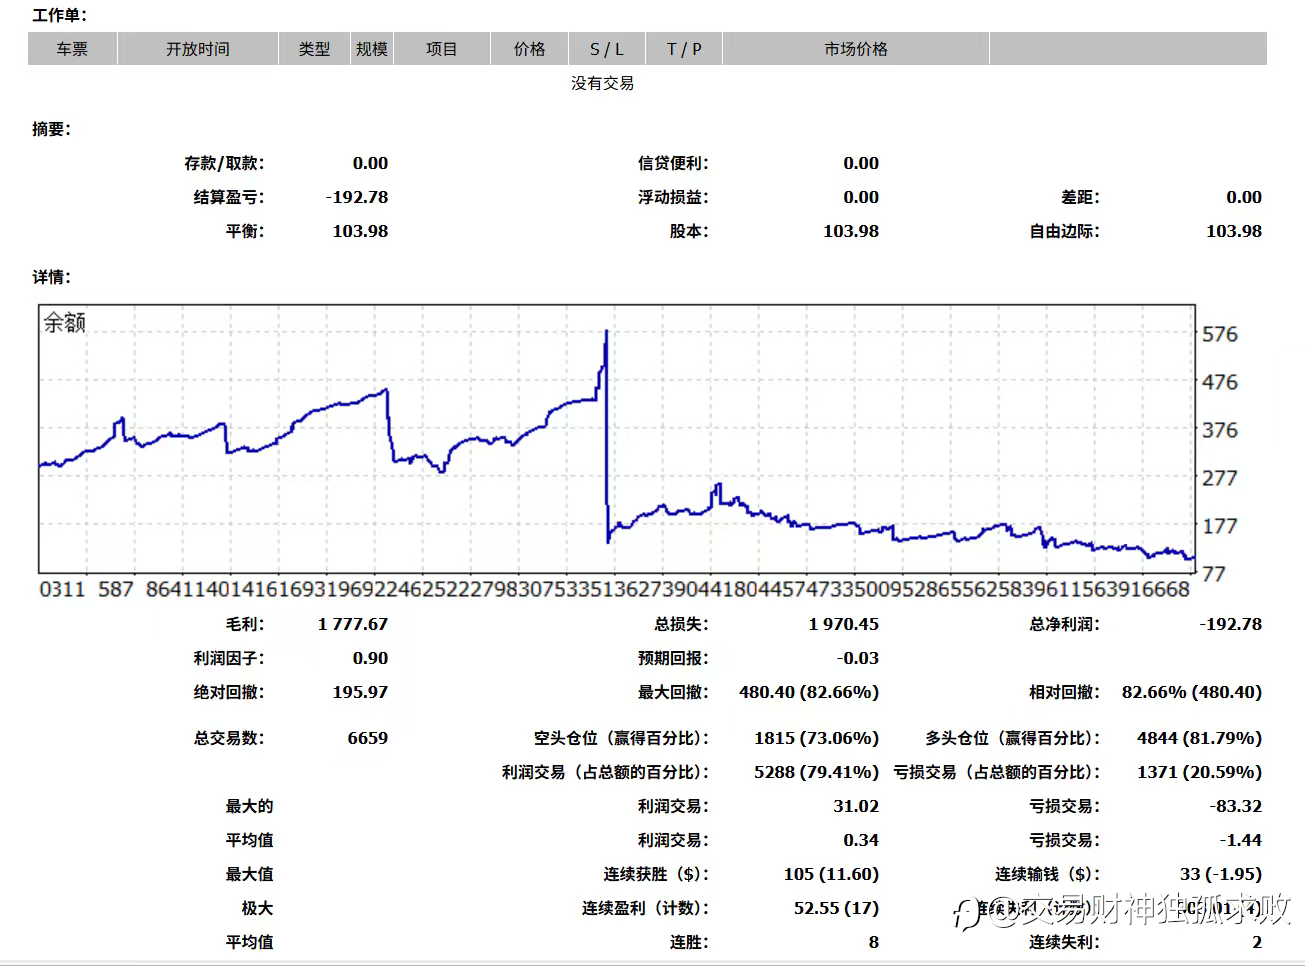Viewport: 1305px width, 966px height.
Task: Click the 没有交易 empty-table message
Action: [x=603, y=83]
